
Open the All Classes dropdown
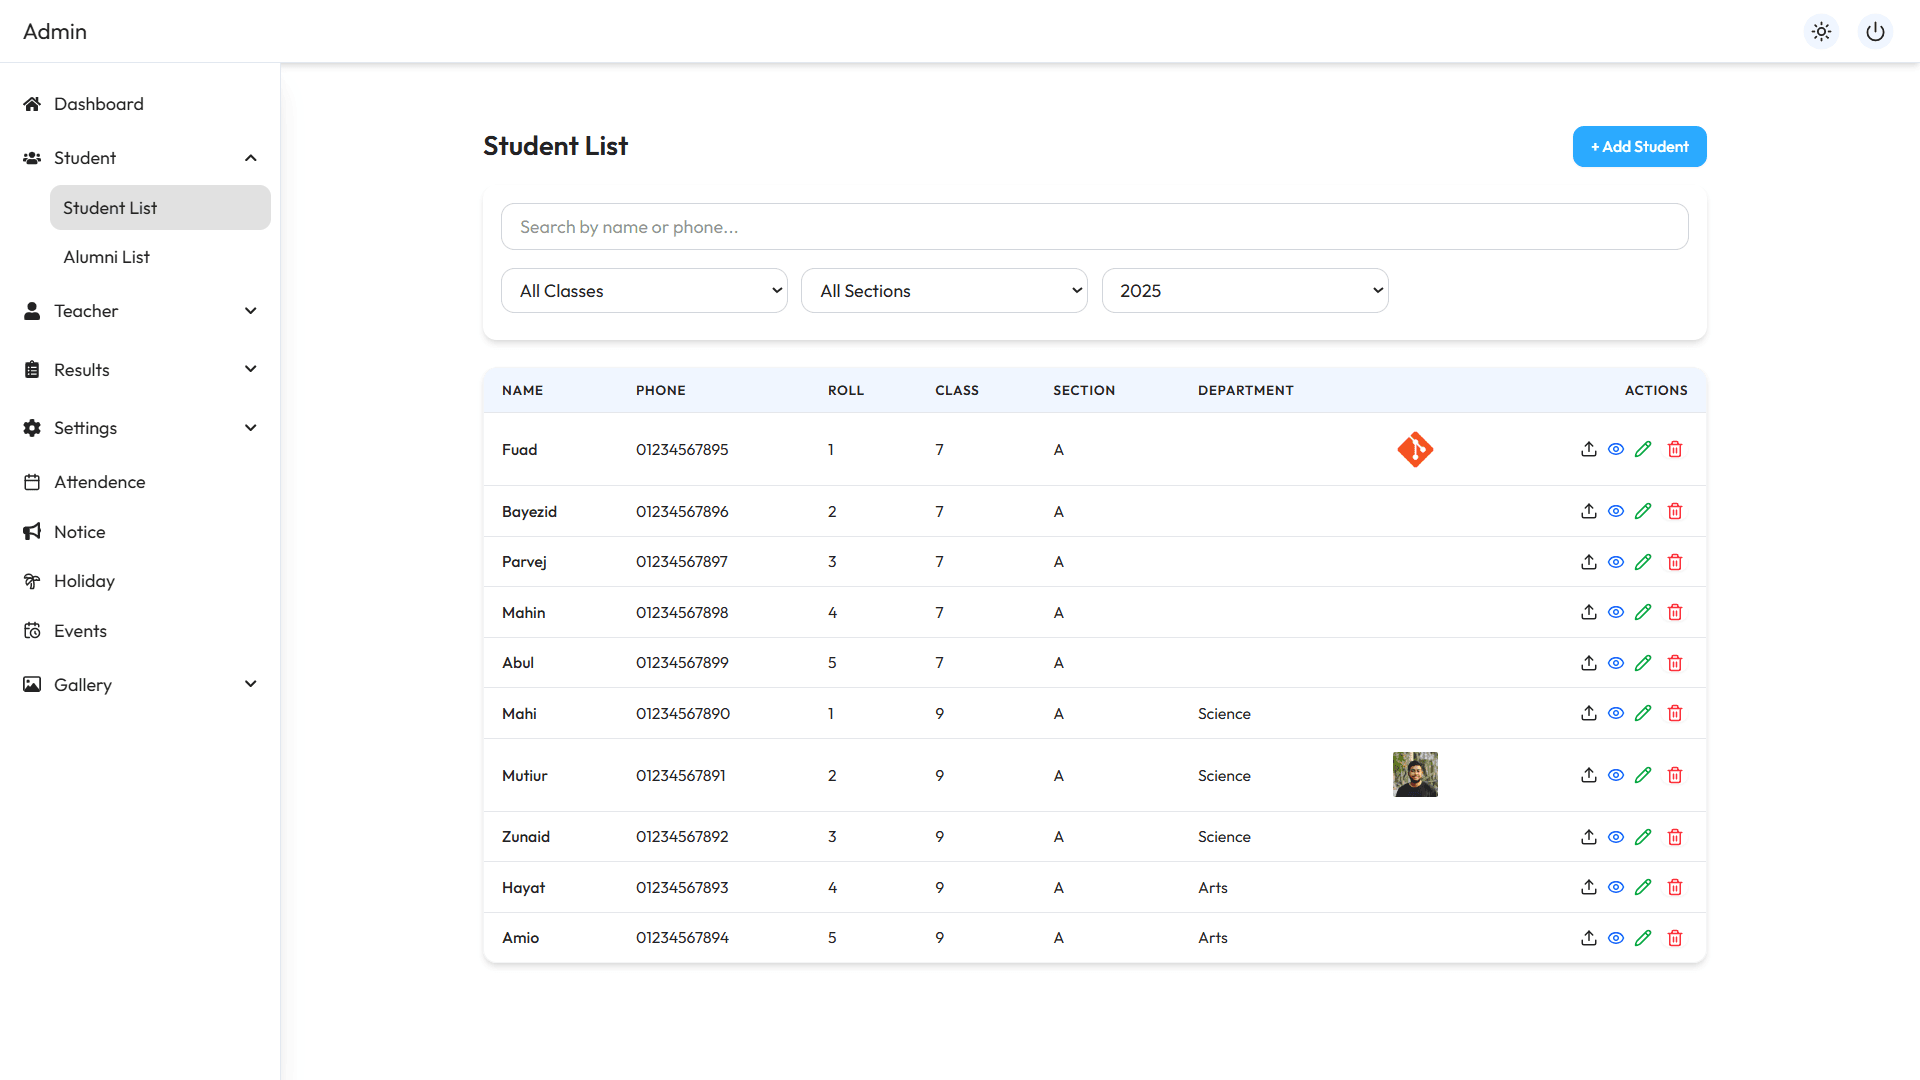point(644,291)
